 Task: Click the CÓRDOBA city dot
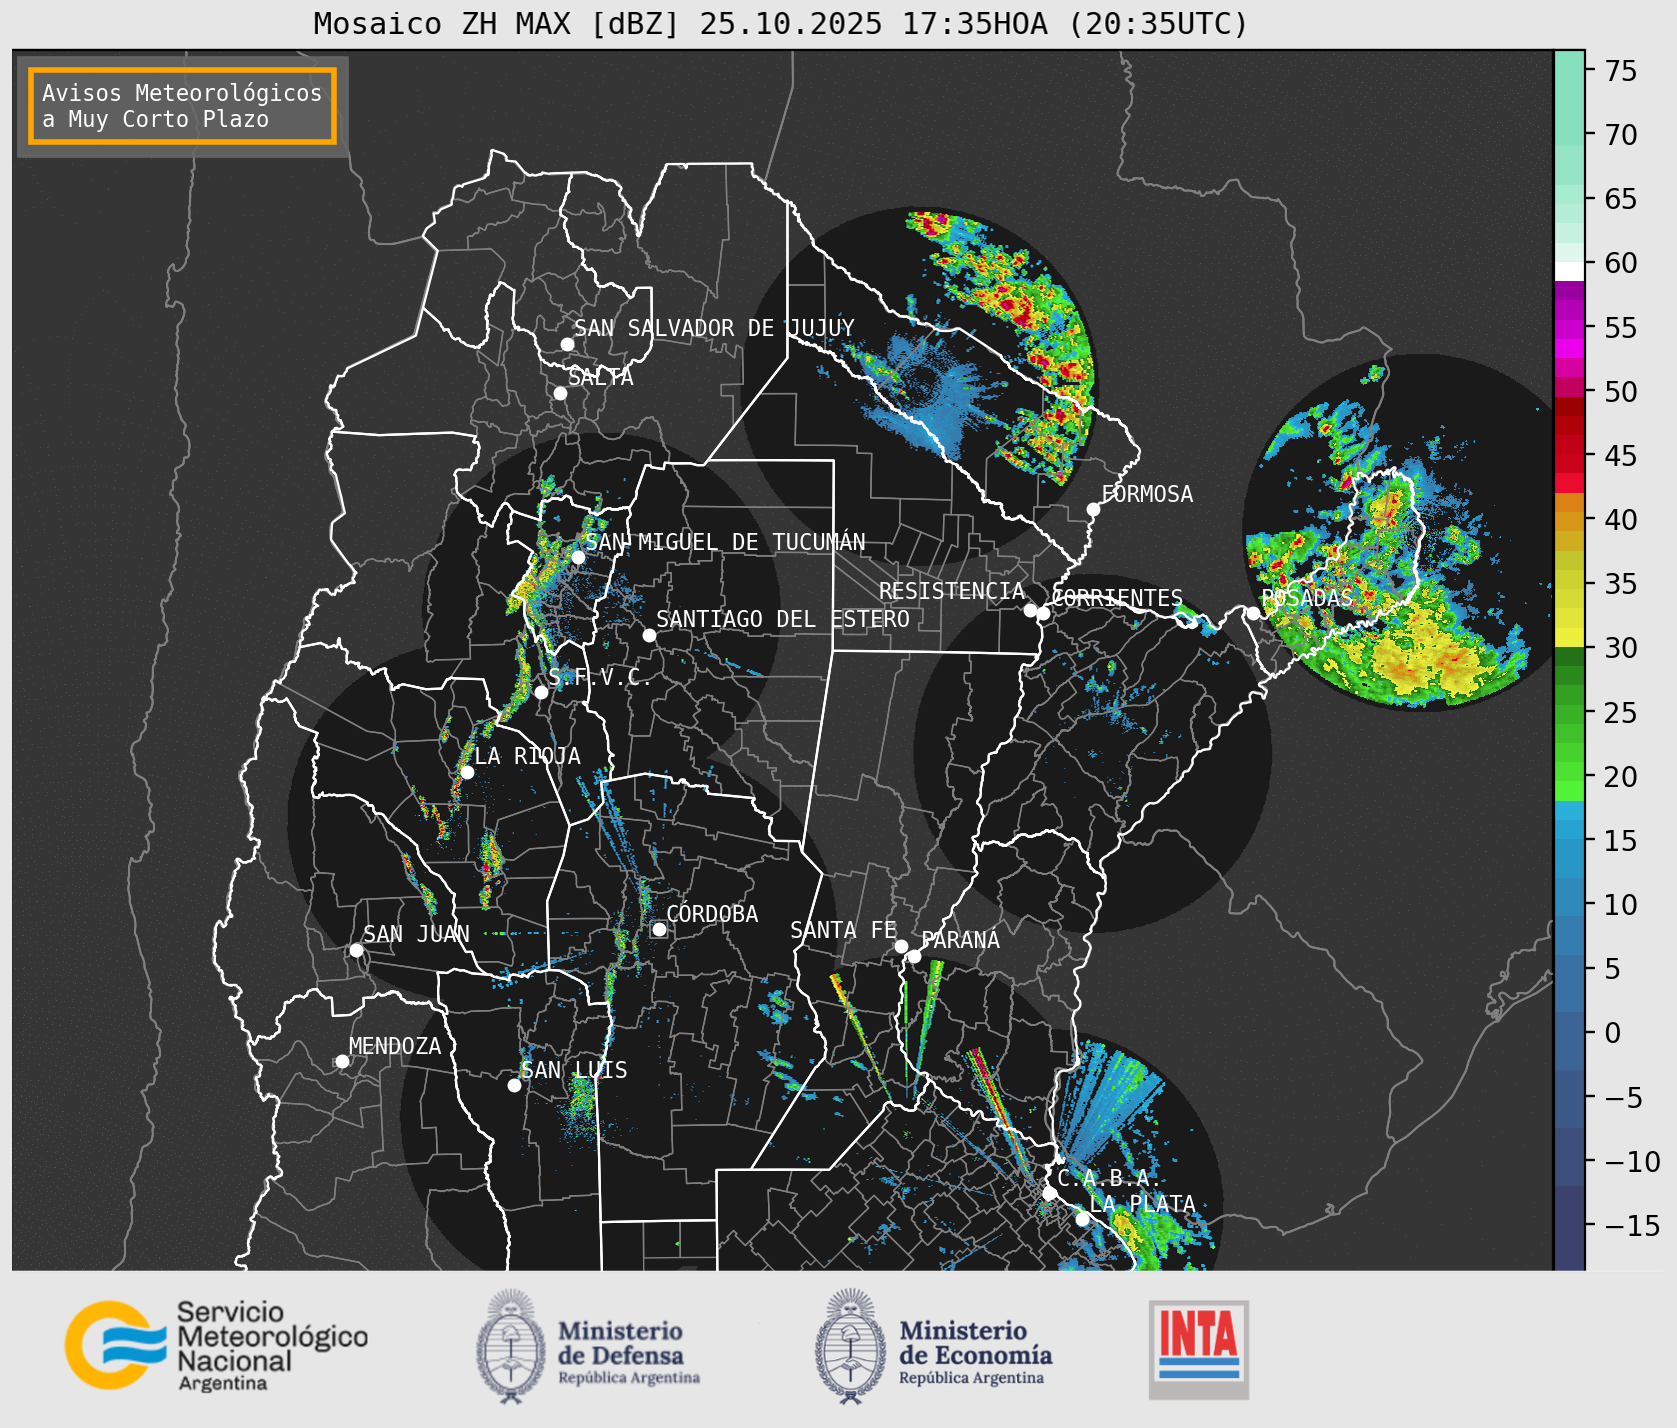[659, 929]
